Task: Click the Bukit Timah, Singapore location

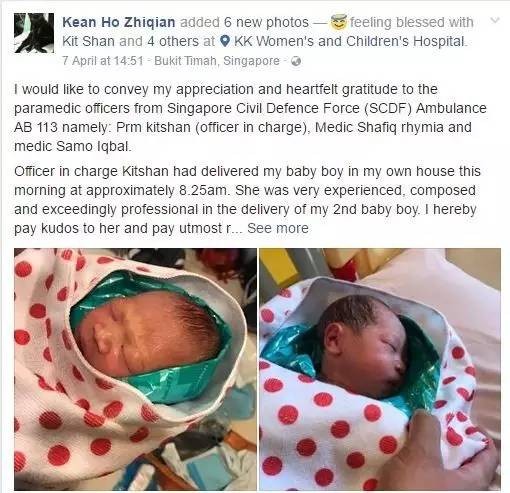Action: (217, 61)
